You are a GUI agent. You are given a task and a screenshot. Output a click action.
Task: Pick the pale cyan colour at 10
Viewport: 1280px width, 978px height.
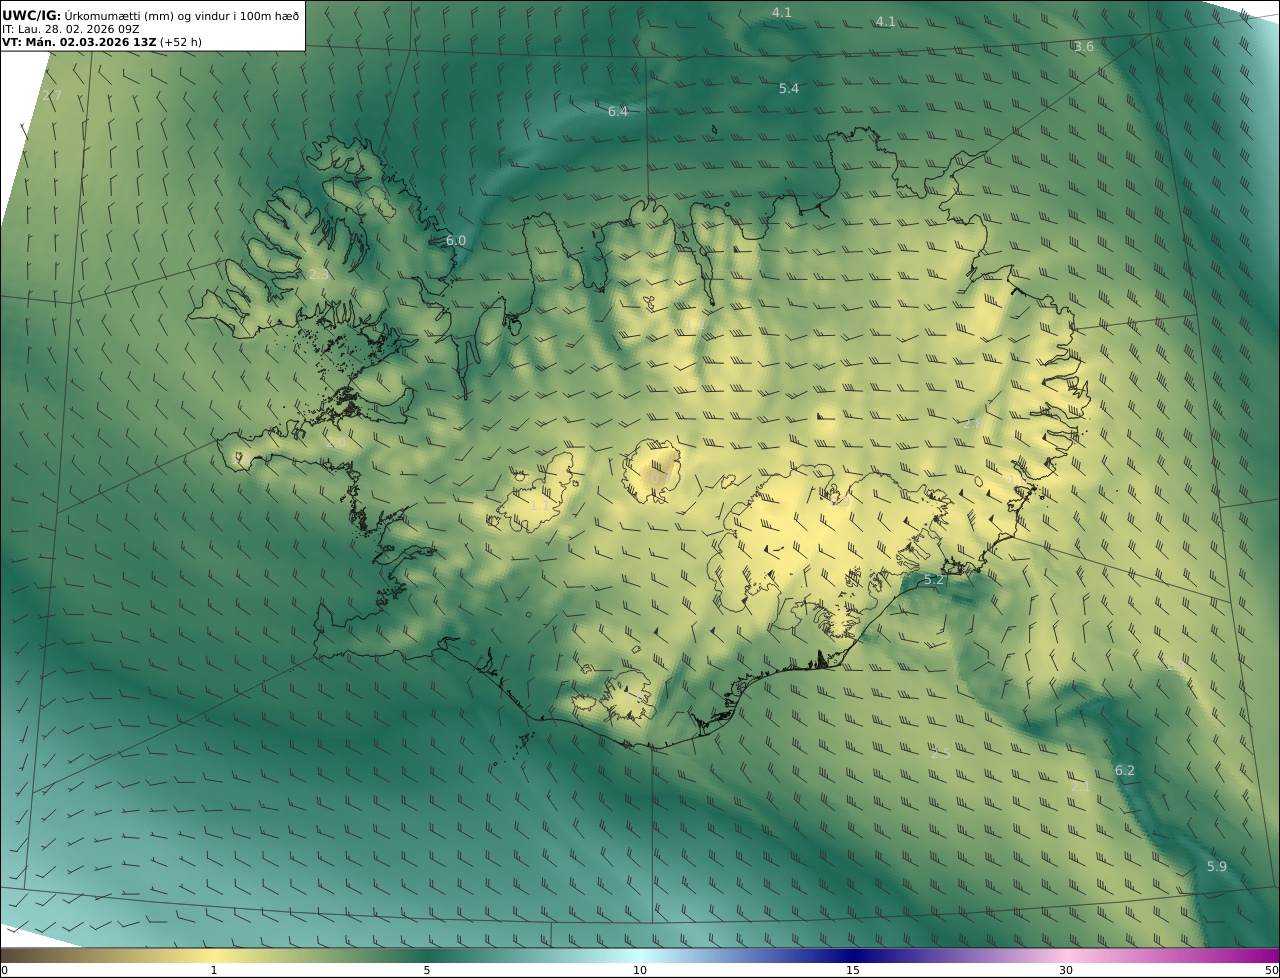640,955
